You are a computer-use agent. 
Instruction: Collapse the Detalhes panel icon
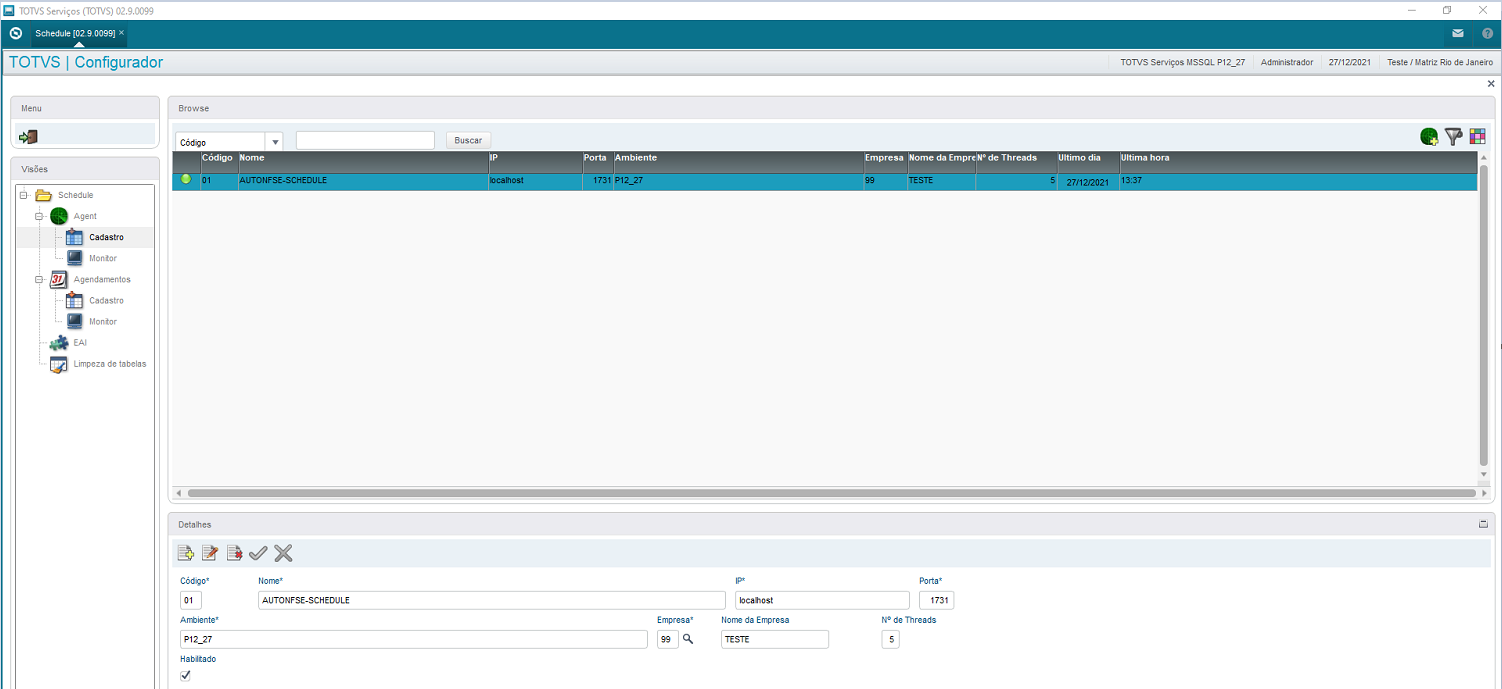(x=1483, y=524)
